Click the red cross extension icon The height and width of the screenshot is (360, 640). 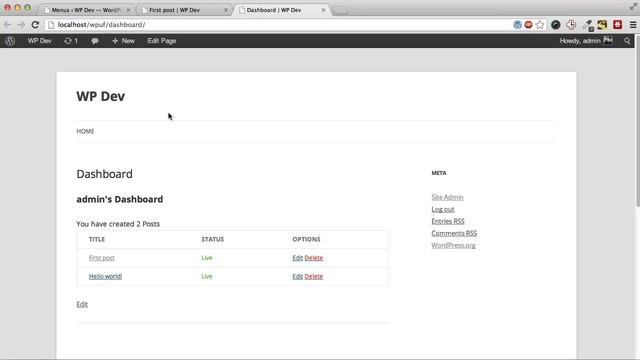[571, 24]
